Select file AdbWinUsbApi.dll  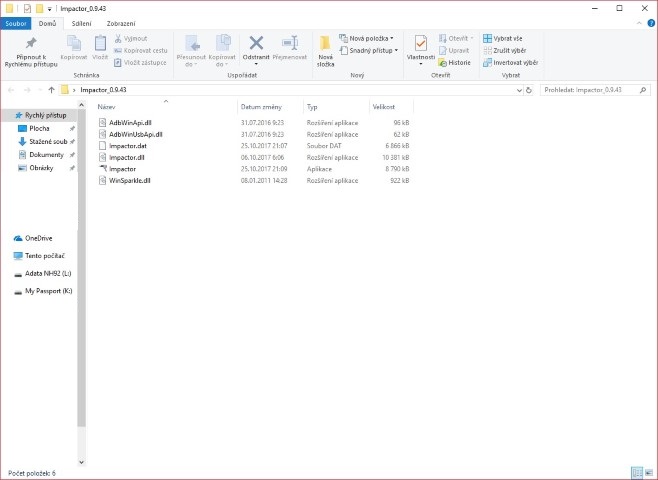pos(136,134)
